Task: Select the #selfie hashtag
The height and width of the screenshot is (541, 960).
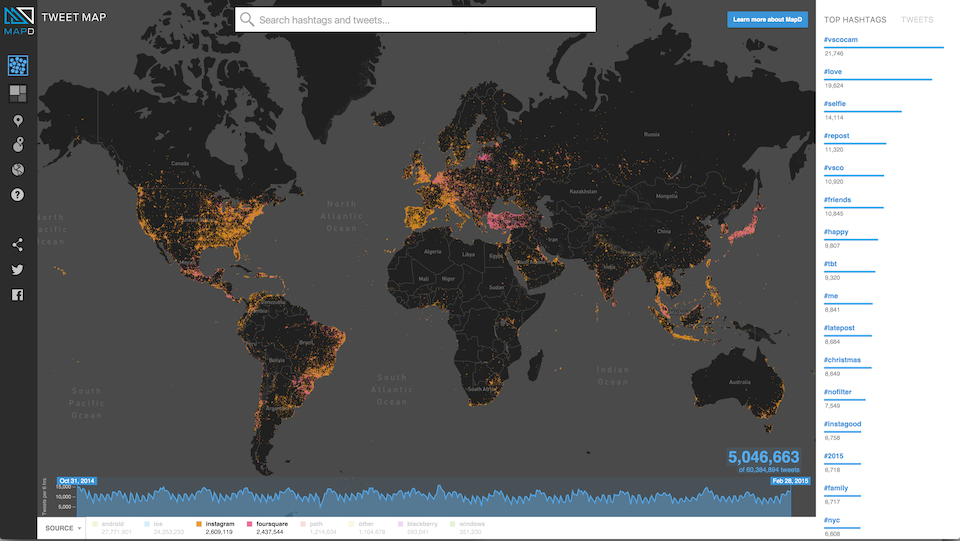Action: pos(834,103)
